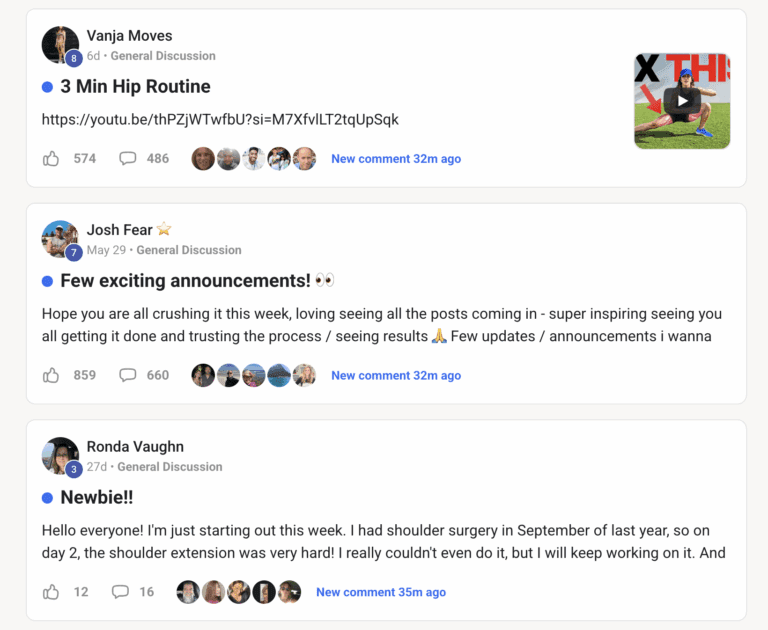Like the 3 Min Hip Routine post
The image size is (768, 630).
(51, 158)
